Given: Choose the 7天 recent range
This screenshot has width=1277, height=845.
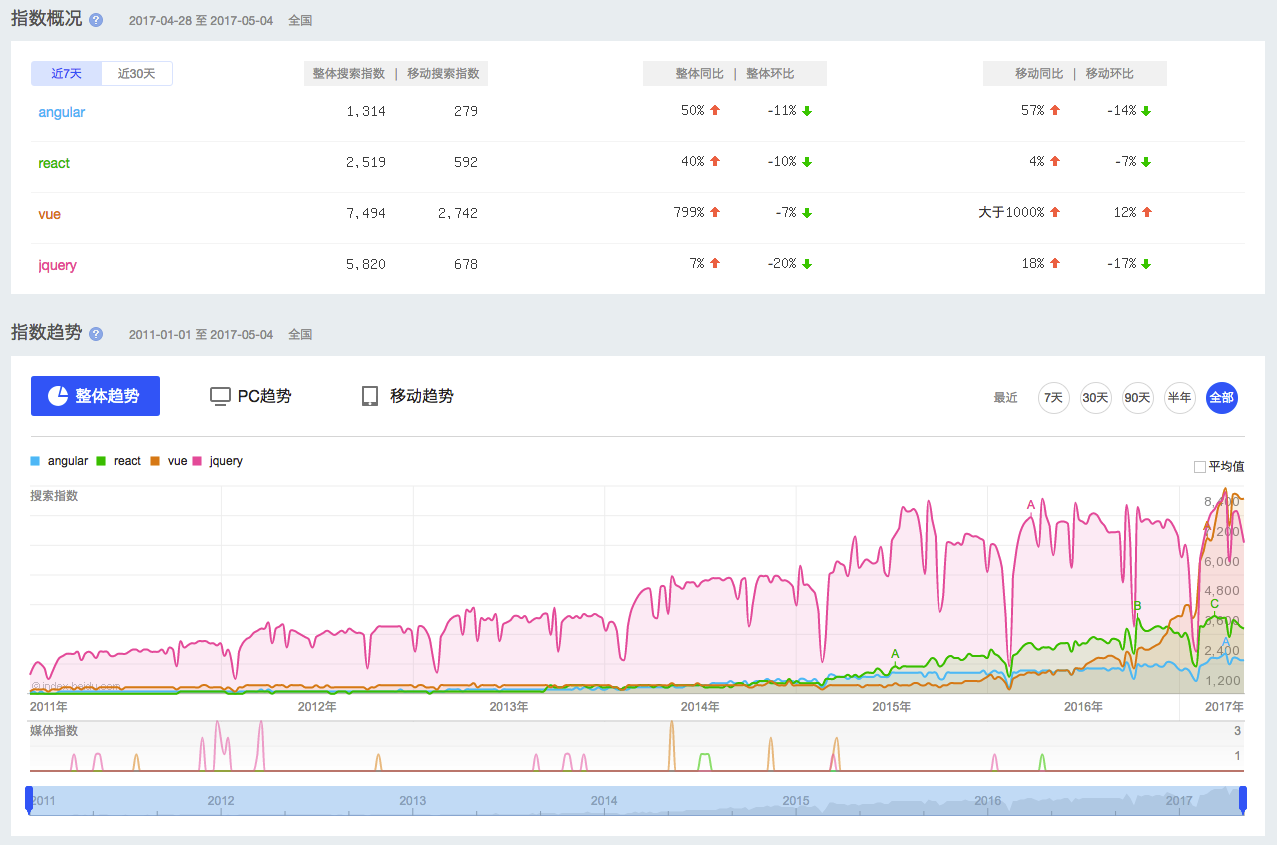Looking at the screenshot, I should (x=1054, y=397).
